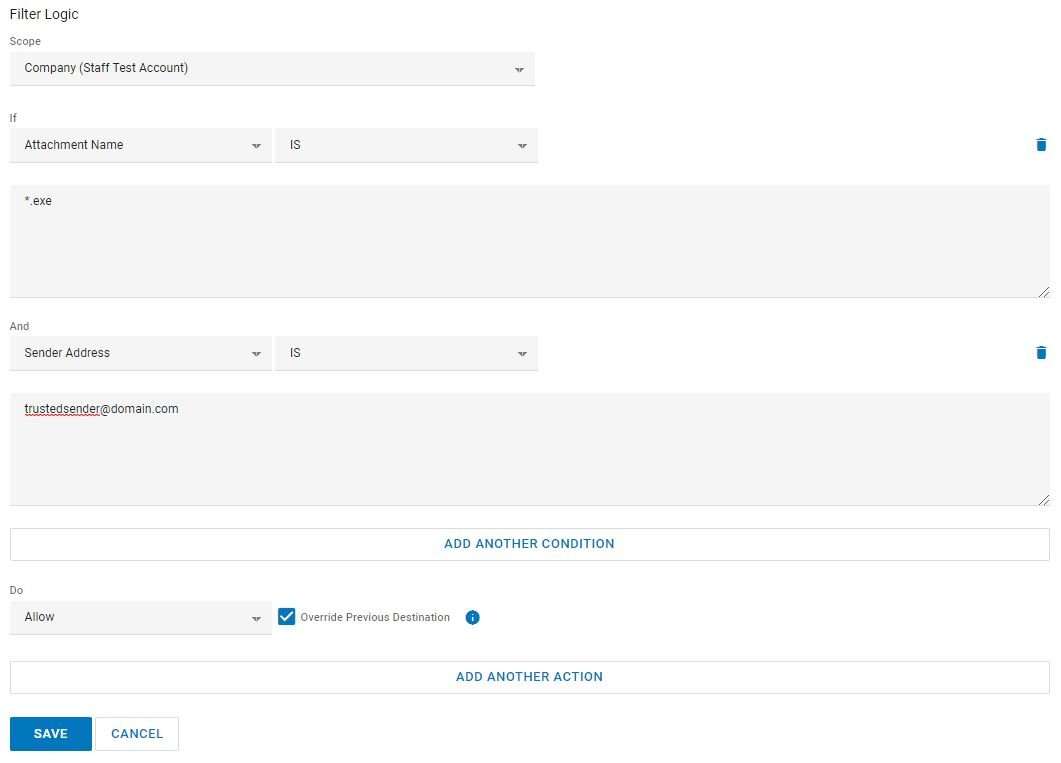Open the Sender Address field dropdown
This screenshot has width=1061, height=763.
click(140, 353)
